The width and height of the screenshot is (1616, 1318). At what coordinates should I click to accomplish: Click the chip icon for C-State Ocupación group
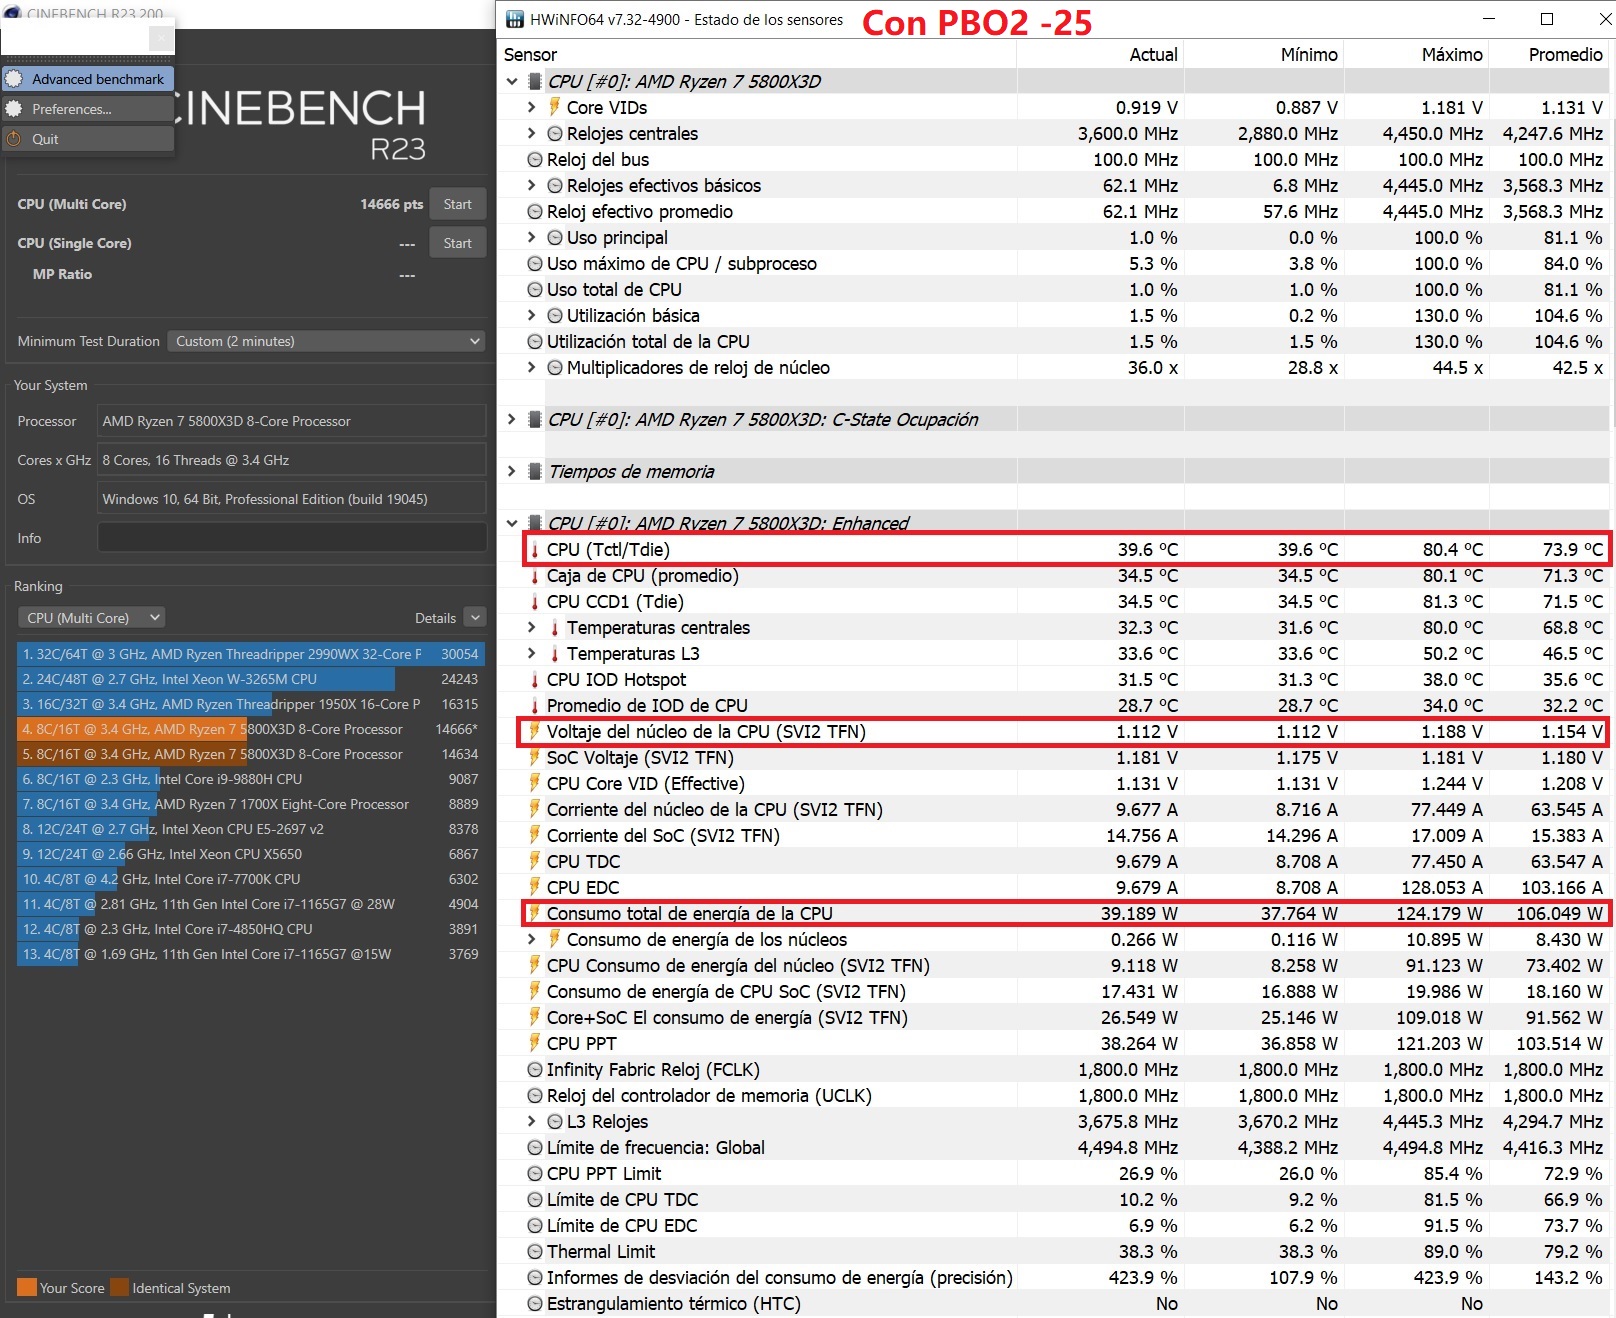point(535,419)
